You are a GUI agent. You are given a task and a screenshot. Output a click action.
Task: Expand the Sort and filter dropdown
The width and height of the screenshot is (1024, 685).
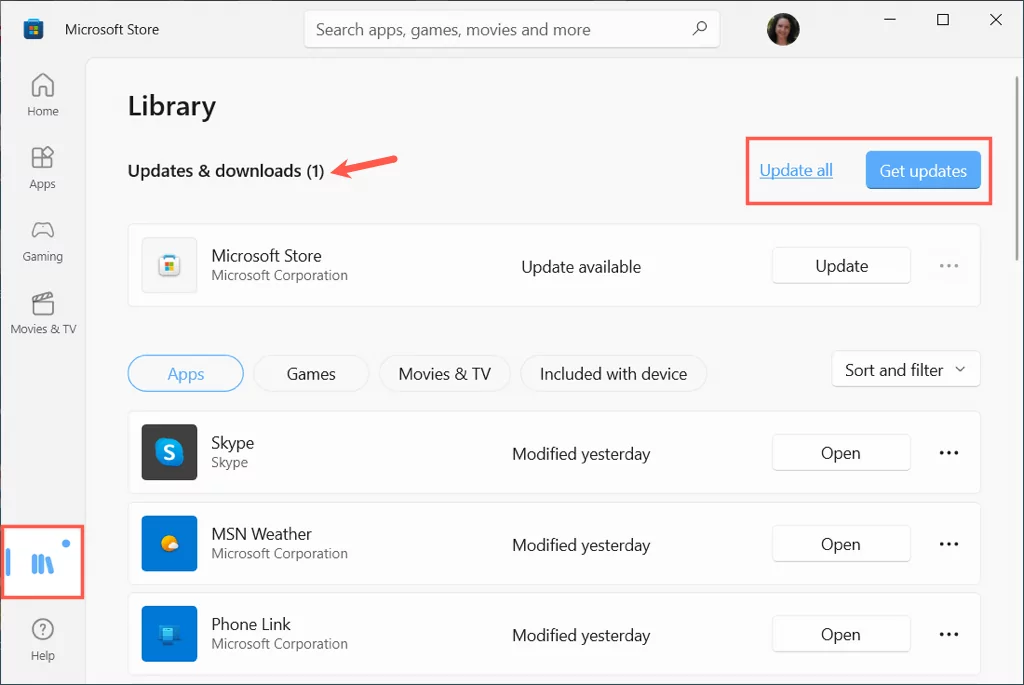click(x=906, y=370)
